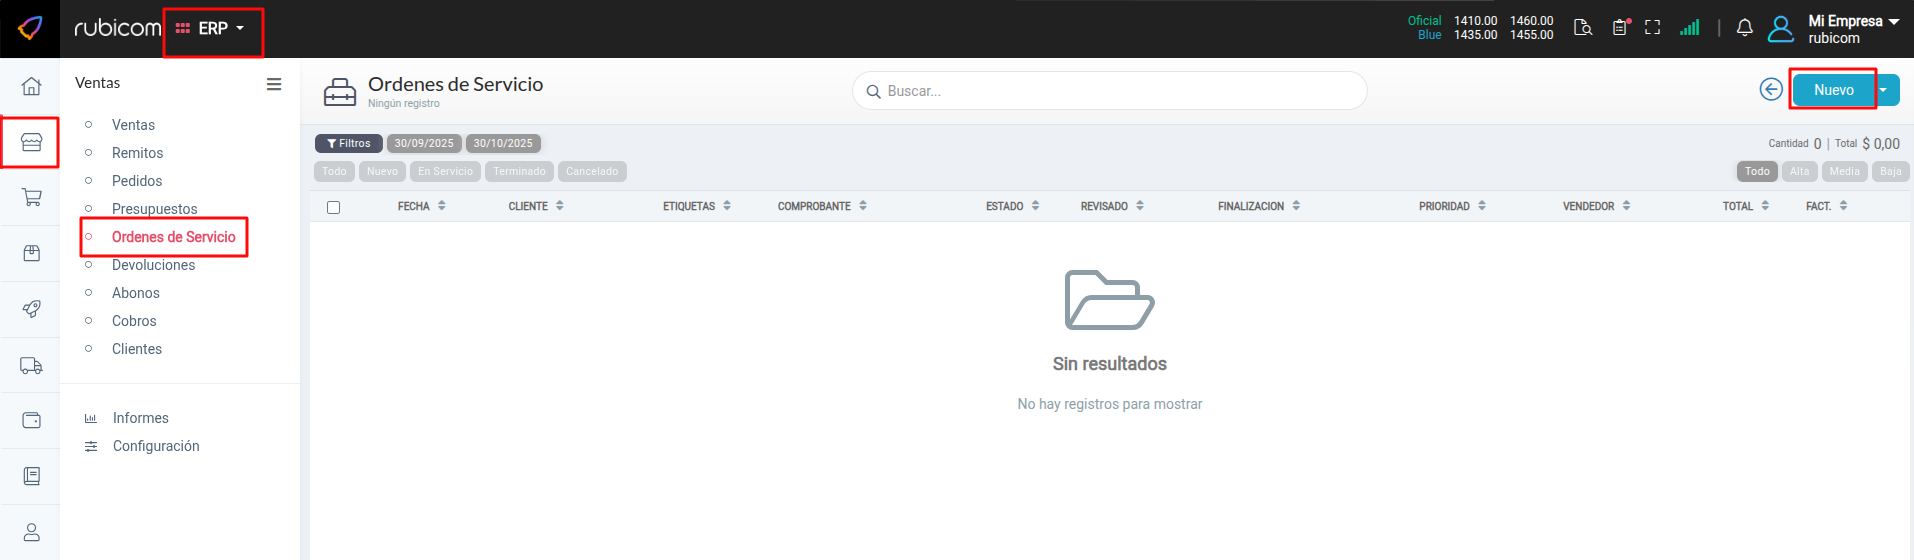Viewport: 1914px width, 560px height.
Task: Click the rocket sidebar icon
Action: click(x=31, y=309)
